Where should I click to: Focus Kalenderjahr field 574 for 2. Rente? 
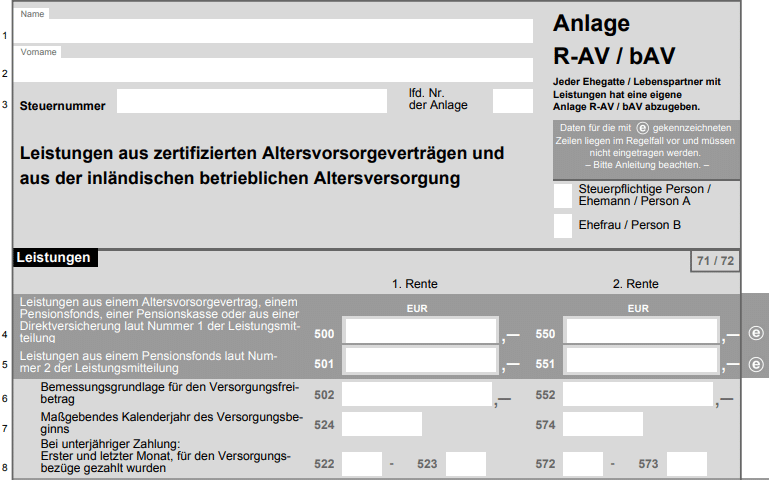click(x=603, y=425)
